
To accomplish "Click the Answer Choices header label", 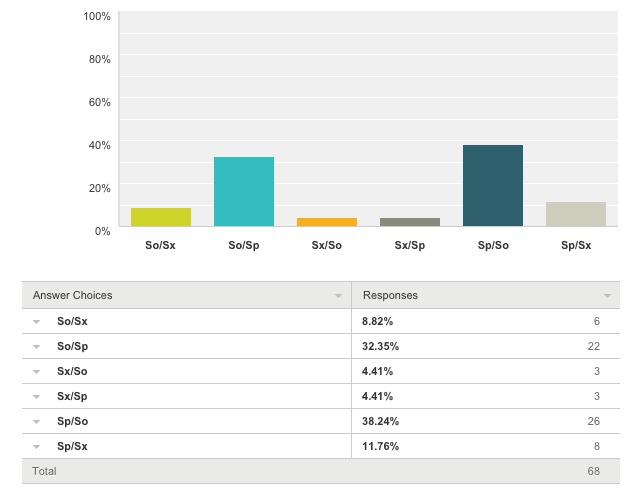I will coord(73,296).
